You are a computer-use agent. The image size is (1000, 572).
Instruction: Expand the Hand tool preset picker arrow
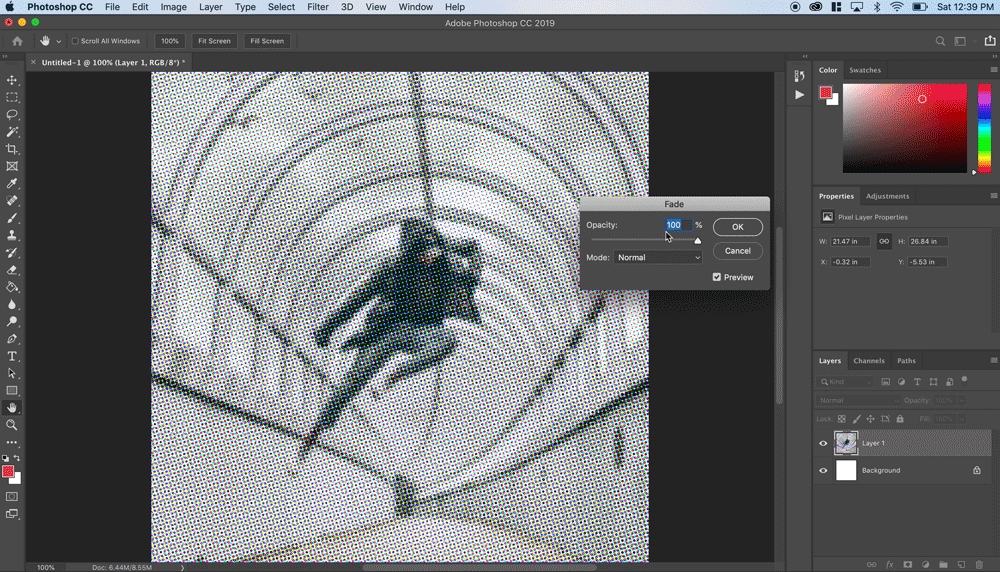(x=59, y=41)
